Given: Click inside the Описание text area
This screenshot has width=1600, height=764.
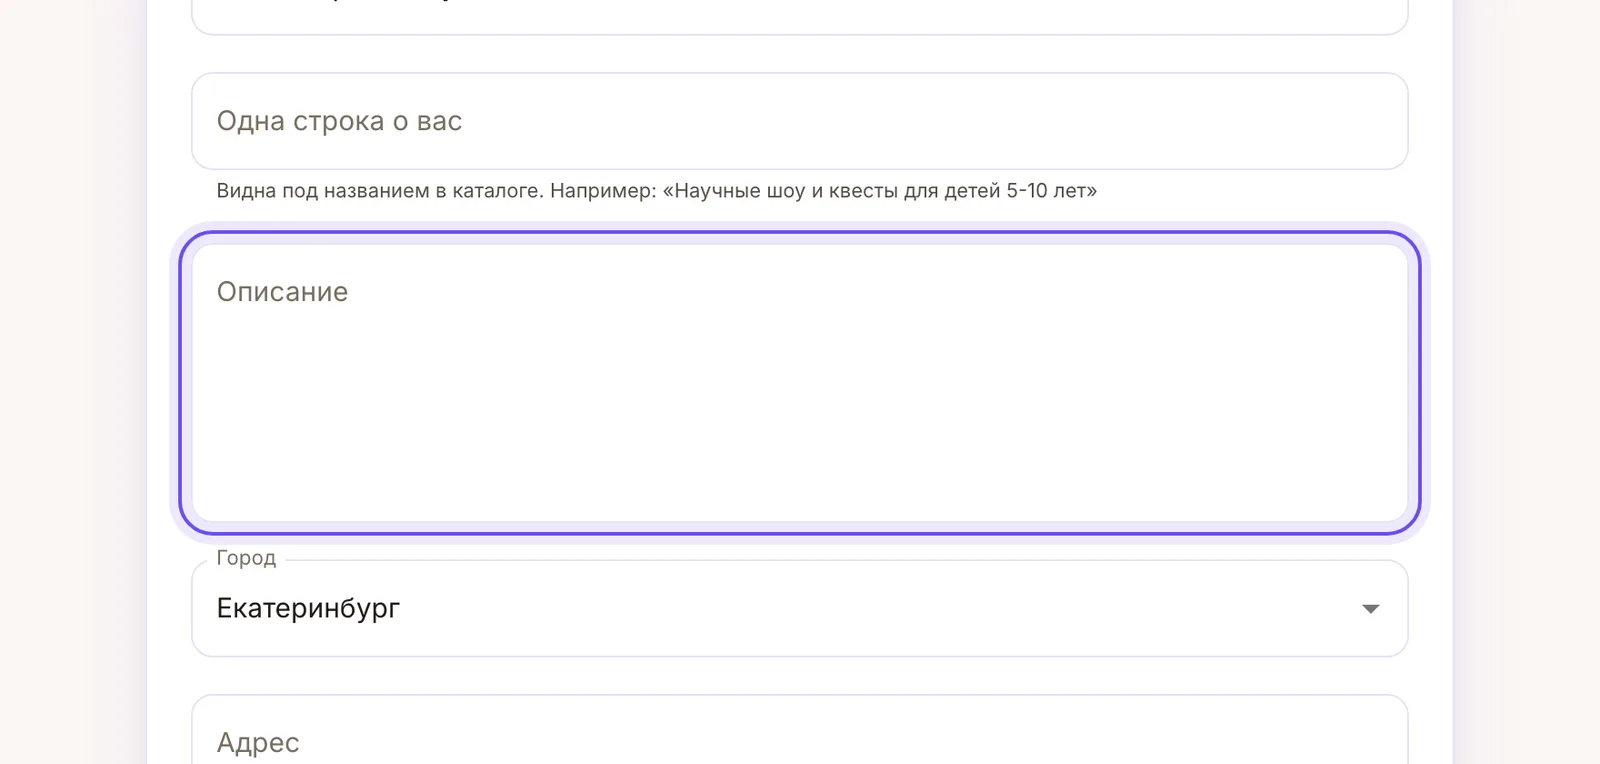Looking at the screenshot, I should [x=800, y=383].
